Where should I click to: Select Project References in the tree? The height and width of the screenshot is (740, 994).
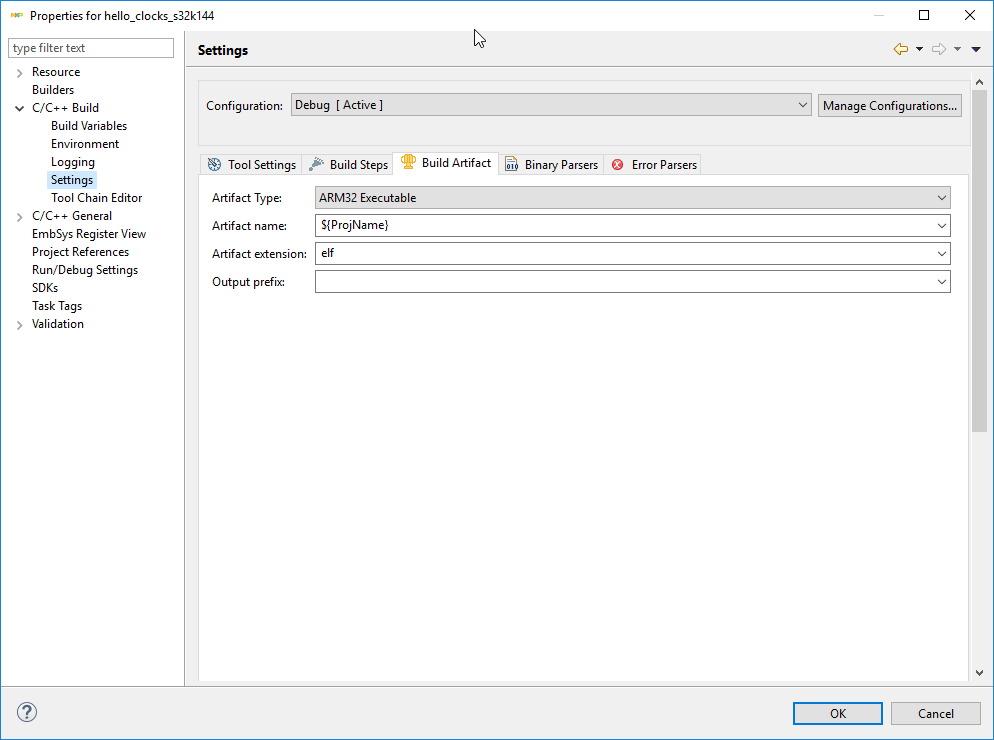coord(81,252)
